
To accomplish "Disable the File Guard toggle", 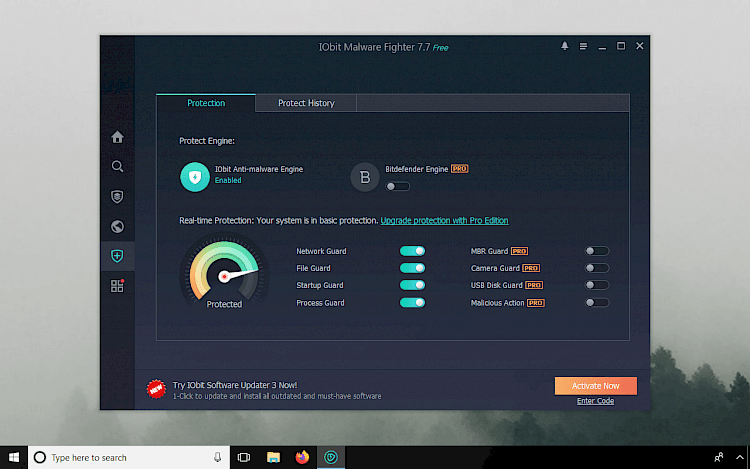I will 412,268.
